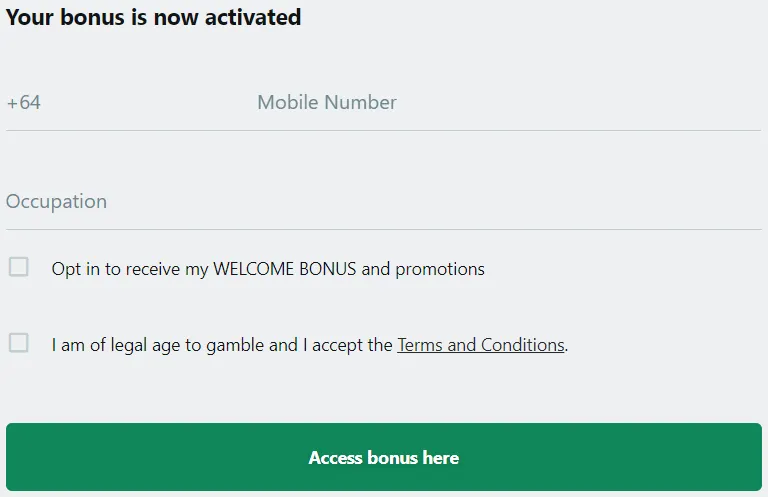This screenshot has height=497, width=768.
Task: Click the word 'Conditions' in the underlined link
Action: pos(522,345)
